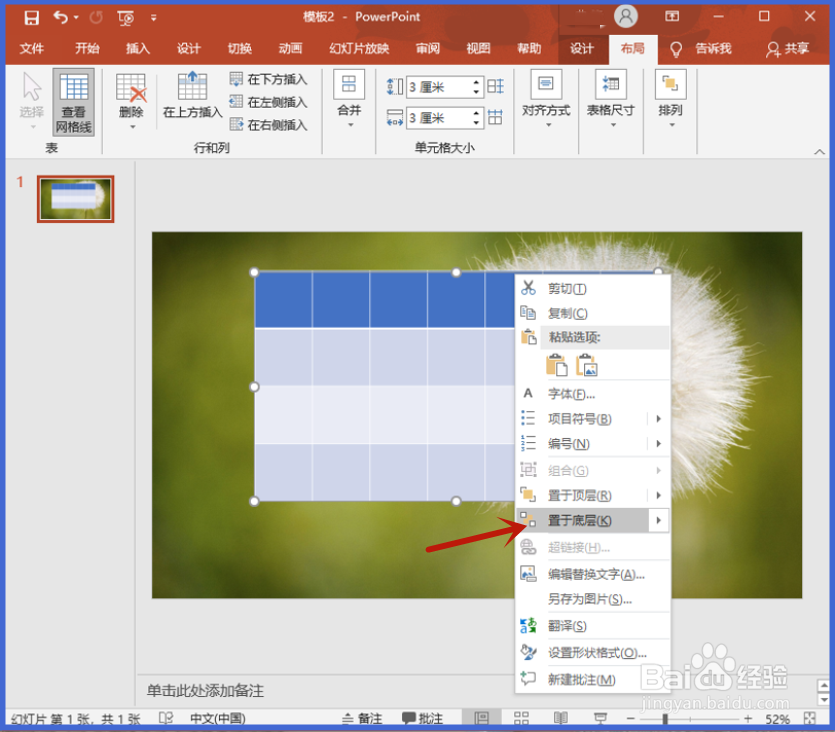Image resolution: width=835 pixels, height=732 pixels.
Task: Toggle 批注 comments pane in status bar
Action: [x=422, y=719]
